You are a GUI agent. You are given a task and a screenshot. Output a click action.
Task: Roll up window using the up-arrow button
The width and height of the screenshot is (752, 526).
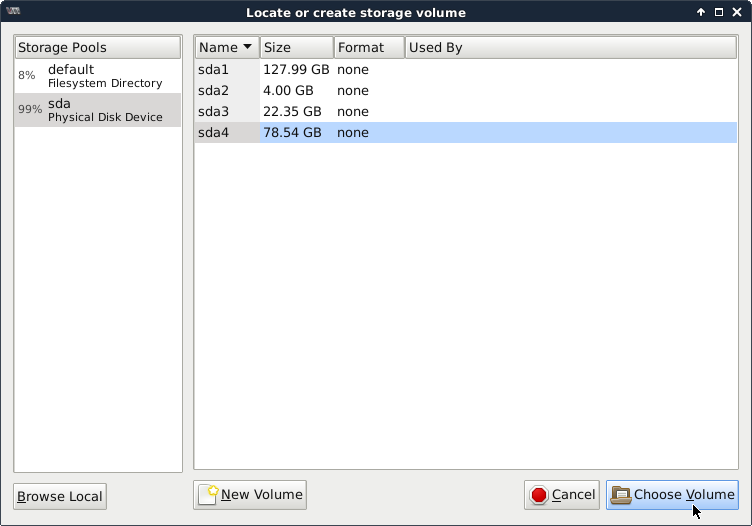(x=700, y=12)
